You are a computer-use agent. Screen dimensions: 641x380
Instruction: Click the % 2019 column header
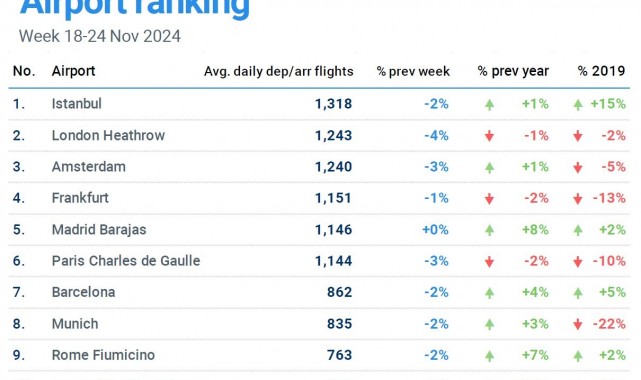pos(601,71)
